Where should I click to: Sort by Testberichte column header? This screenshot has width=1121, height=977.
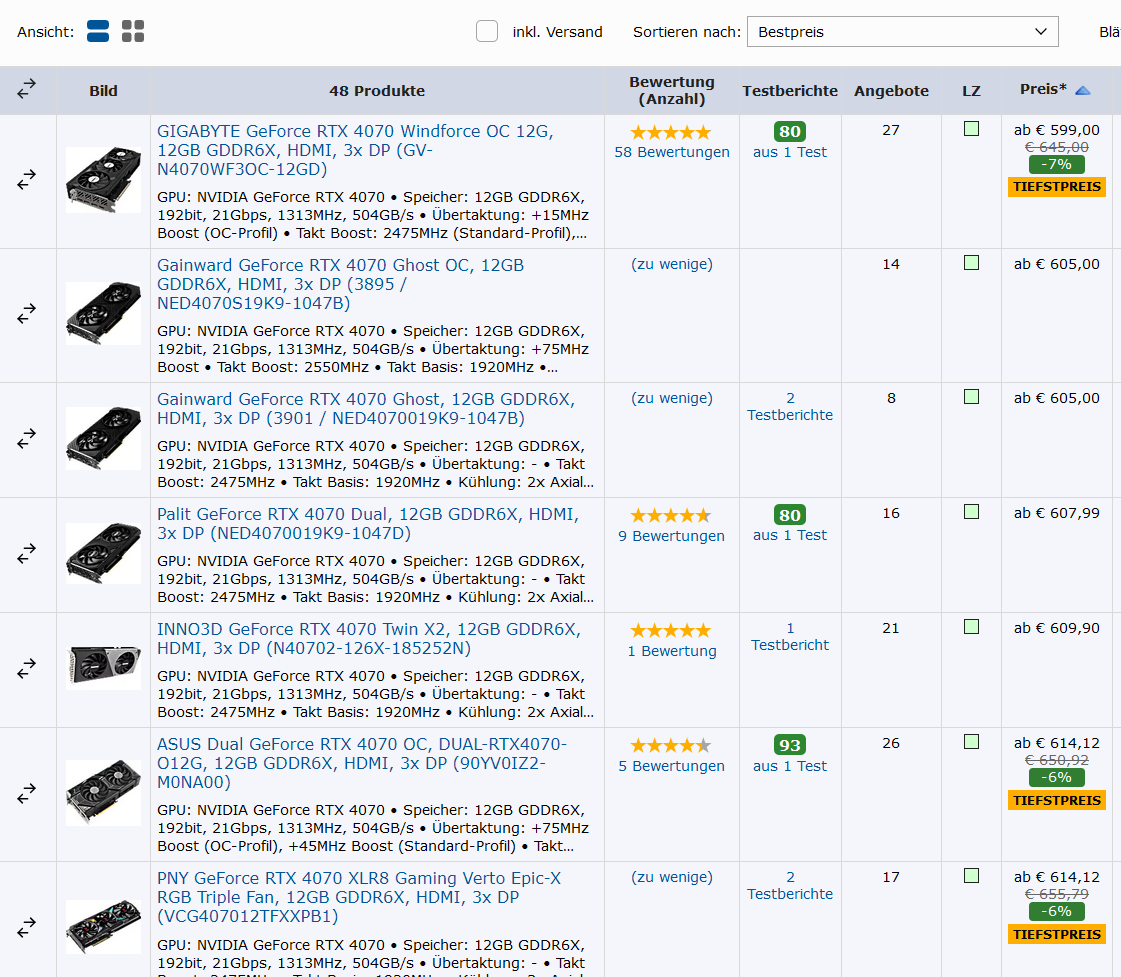pos(789,91)
